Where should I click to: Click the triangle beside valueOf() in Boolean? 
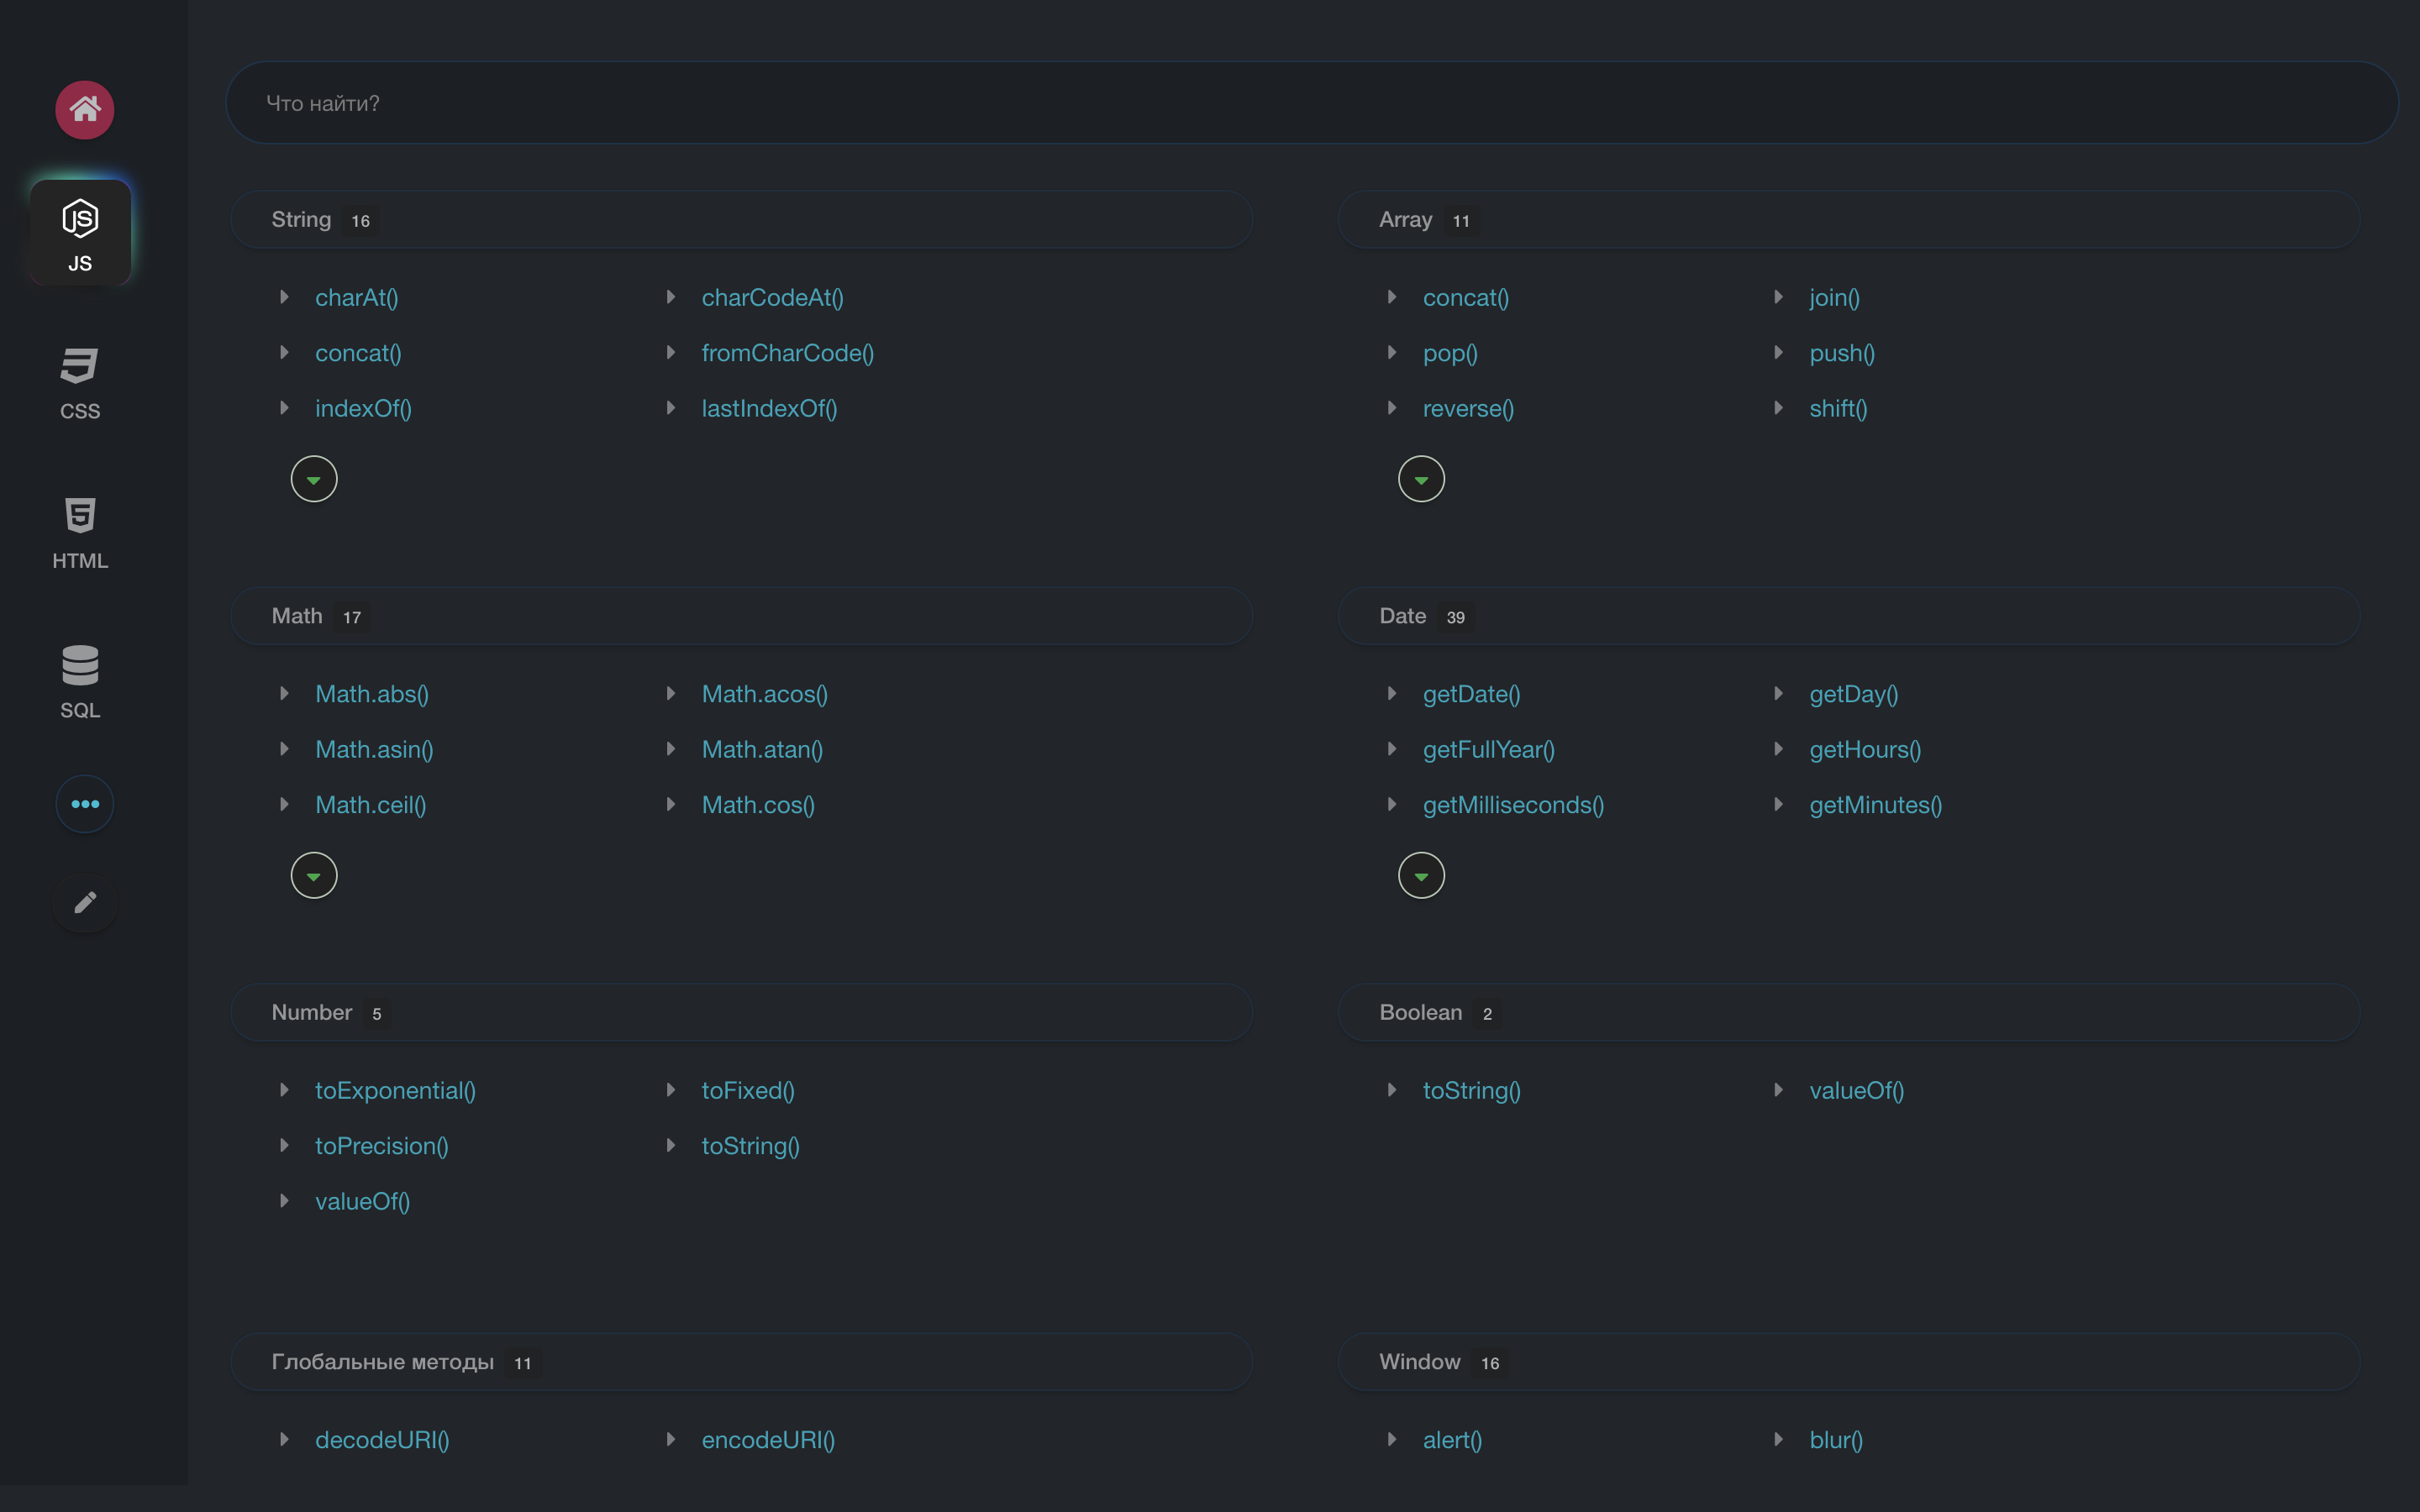click(x=1778, y=1090)
